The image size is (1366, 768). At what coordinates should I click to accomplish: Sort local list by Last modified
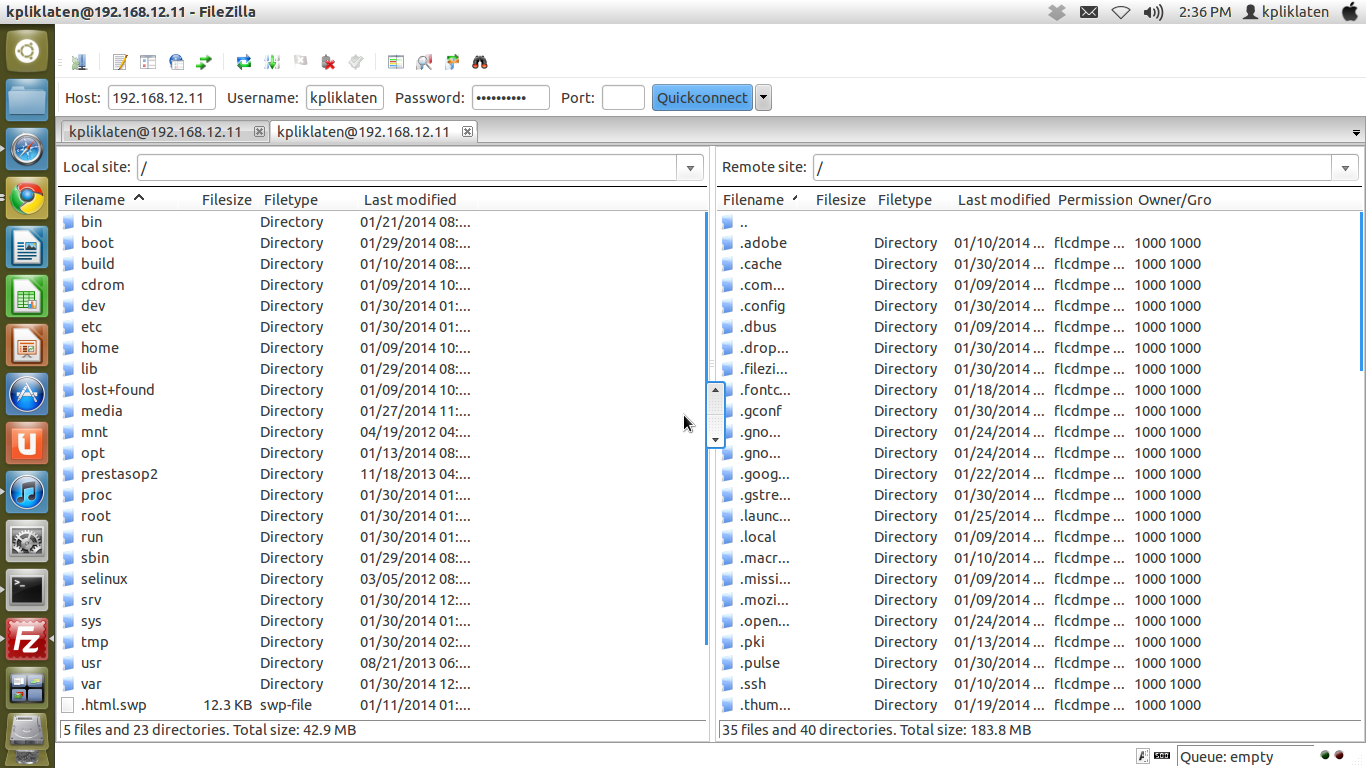pos(410,200)
